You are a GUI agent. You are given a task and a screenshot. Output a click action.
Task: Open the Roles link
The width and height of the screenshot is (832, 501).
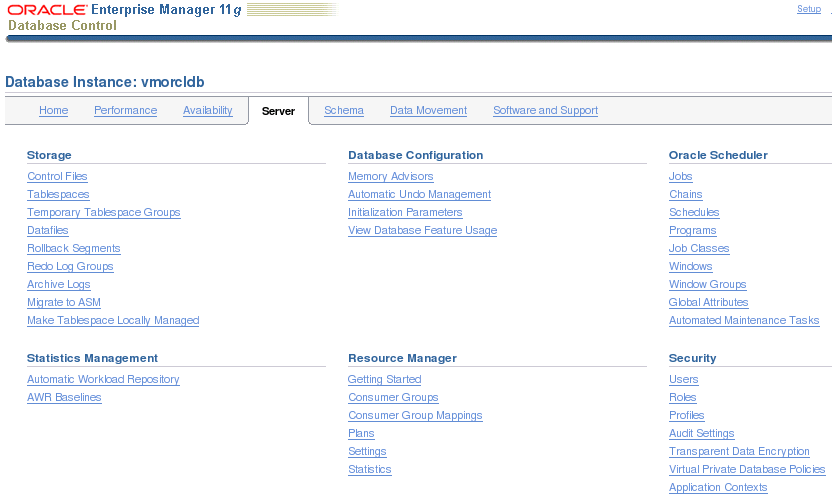click(x=683, y=398)
